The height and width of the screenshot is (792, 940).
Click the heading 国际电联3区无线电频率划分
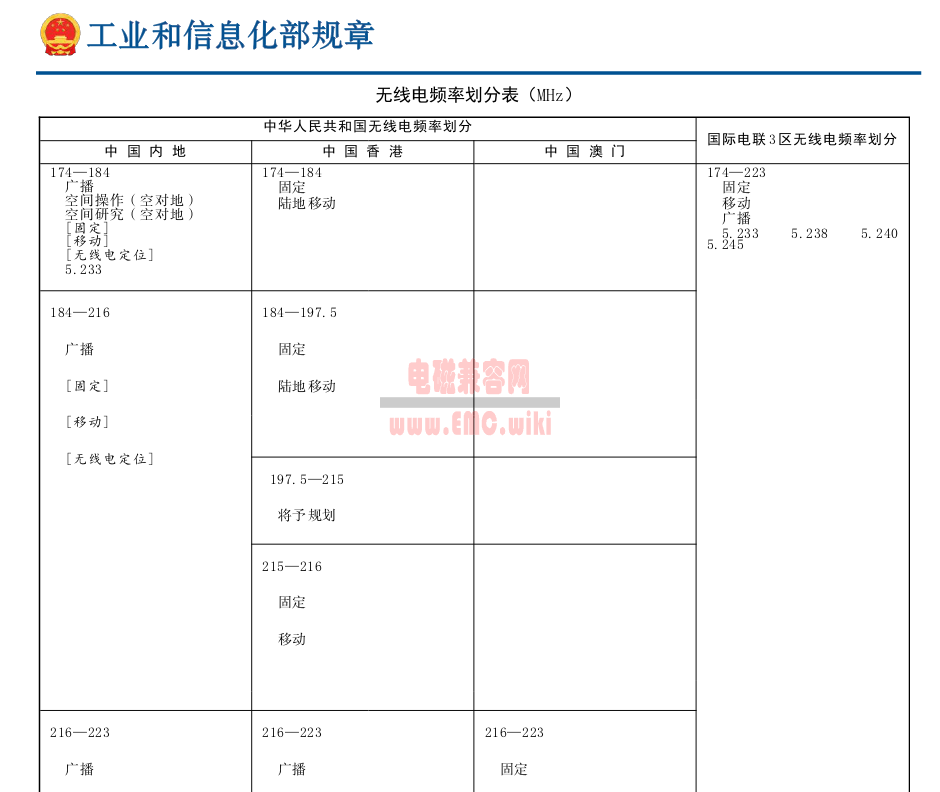[x=802, y=140]
